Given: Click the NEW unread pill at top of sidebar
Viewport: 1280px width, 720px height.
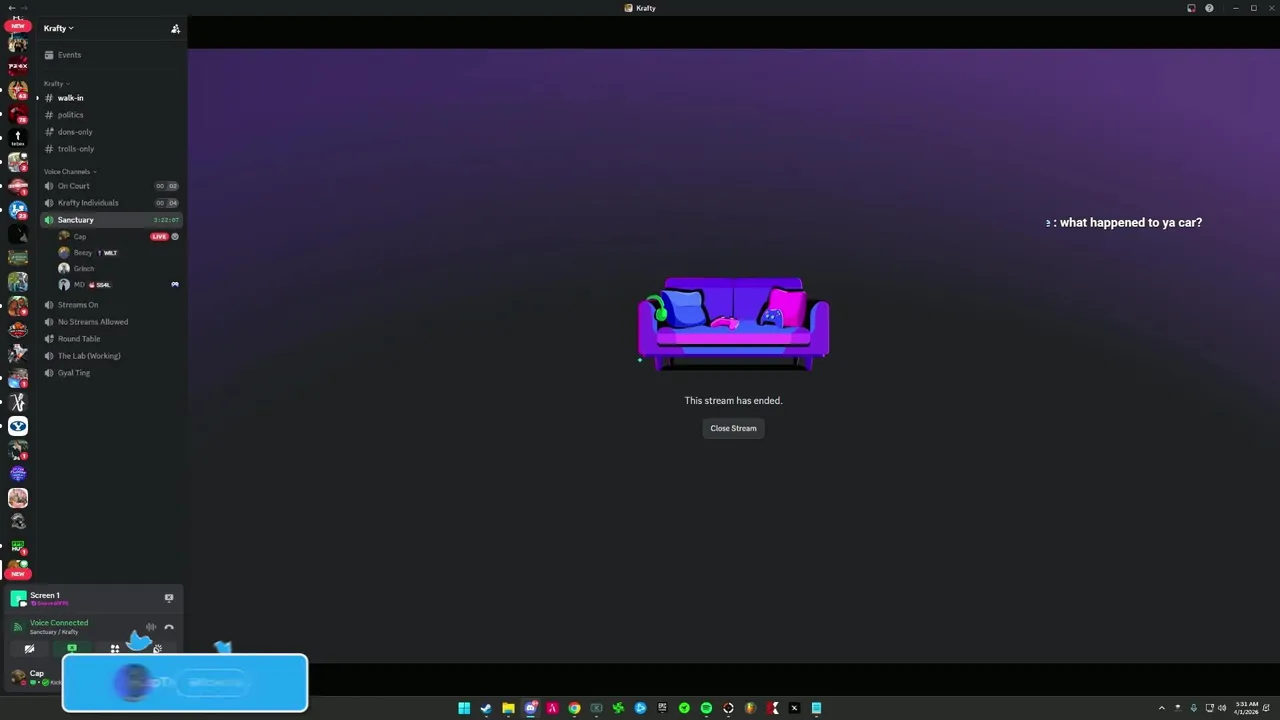Looking at the screenshot, I should point(18,25).
